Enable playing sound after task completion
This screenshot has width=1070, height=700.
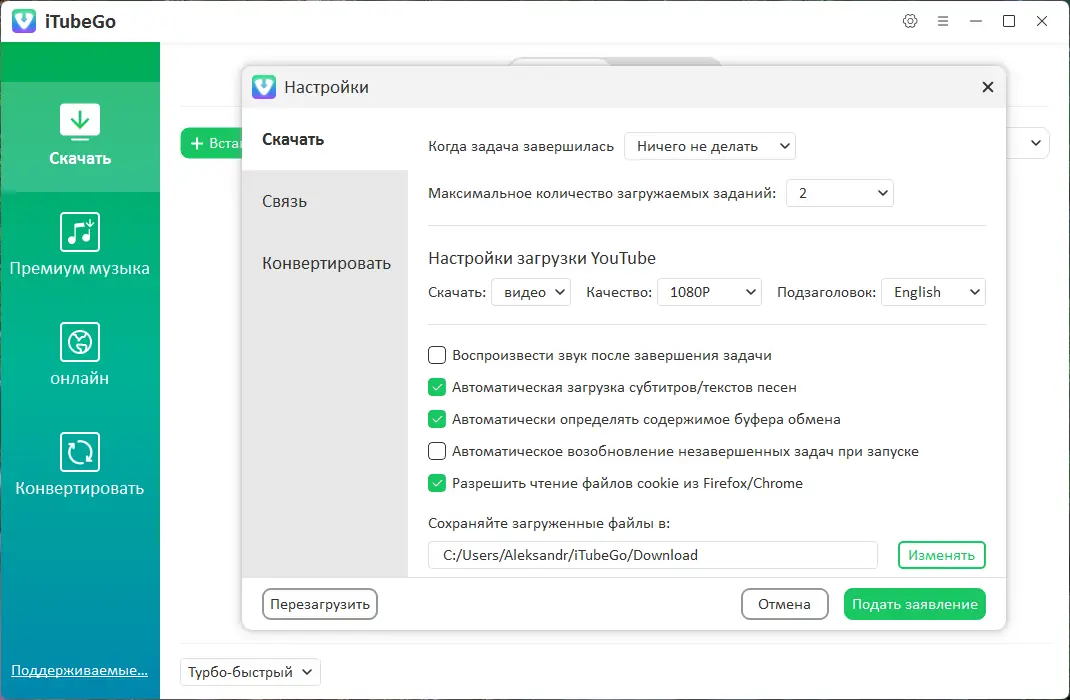coord(437,355)
